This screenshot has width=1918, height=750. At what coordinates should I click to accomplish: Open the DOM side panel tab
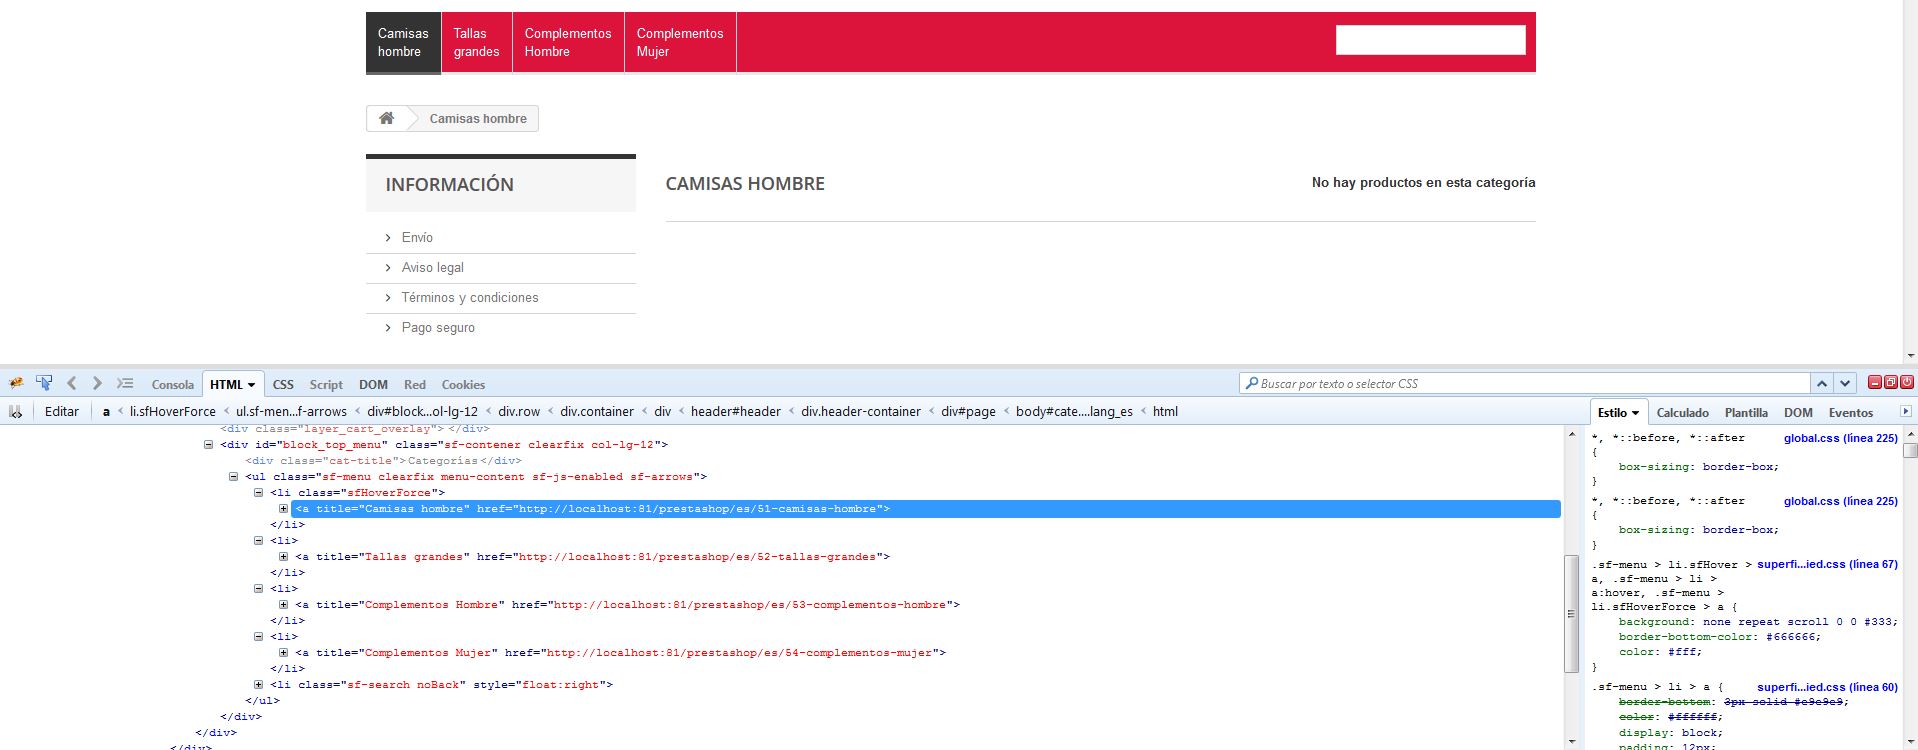pos(1798,412)
